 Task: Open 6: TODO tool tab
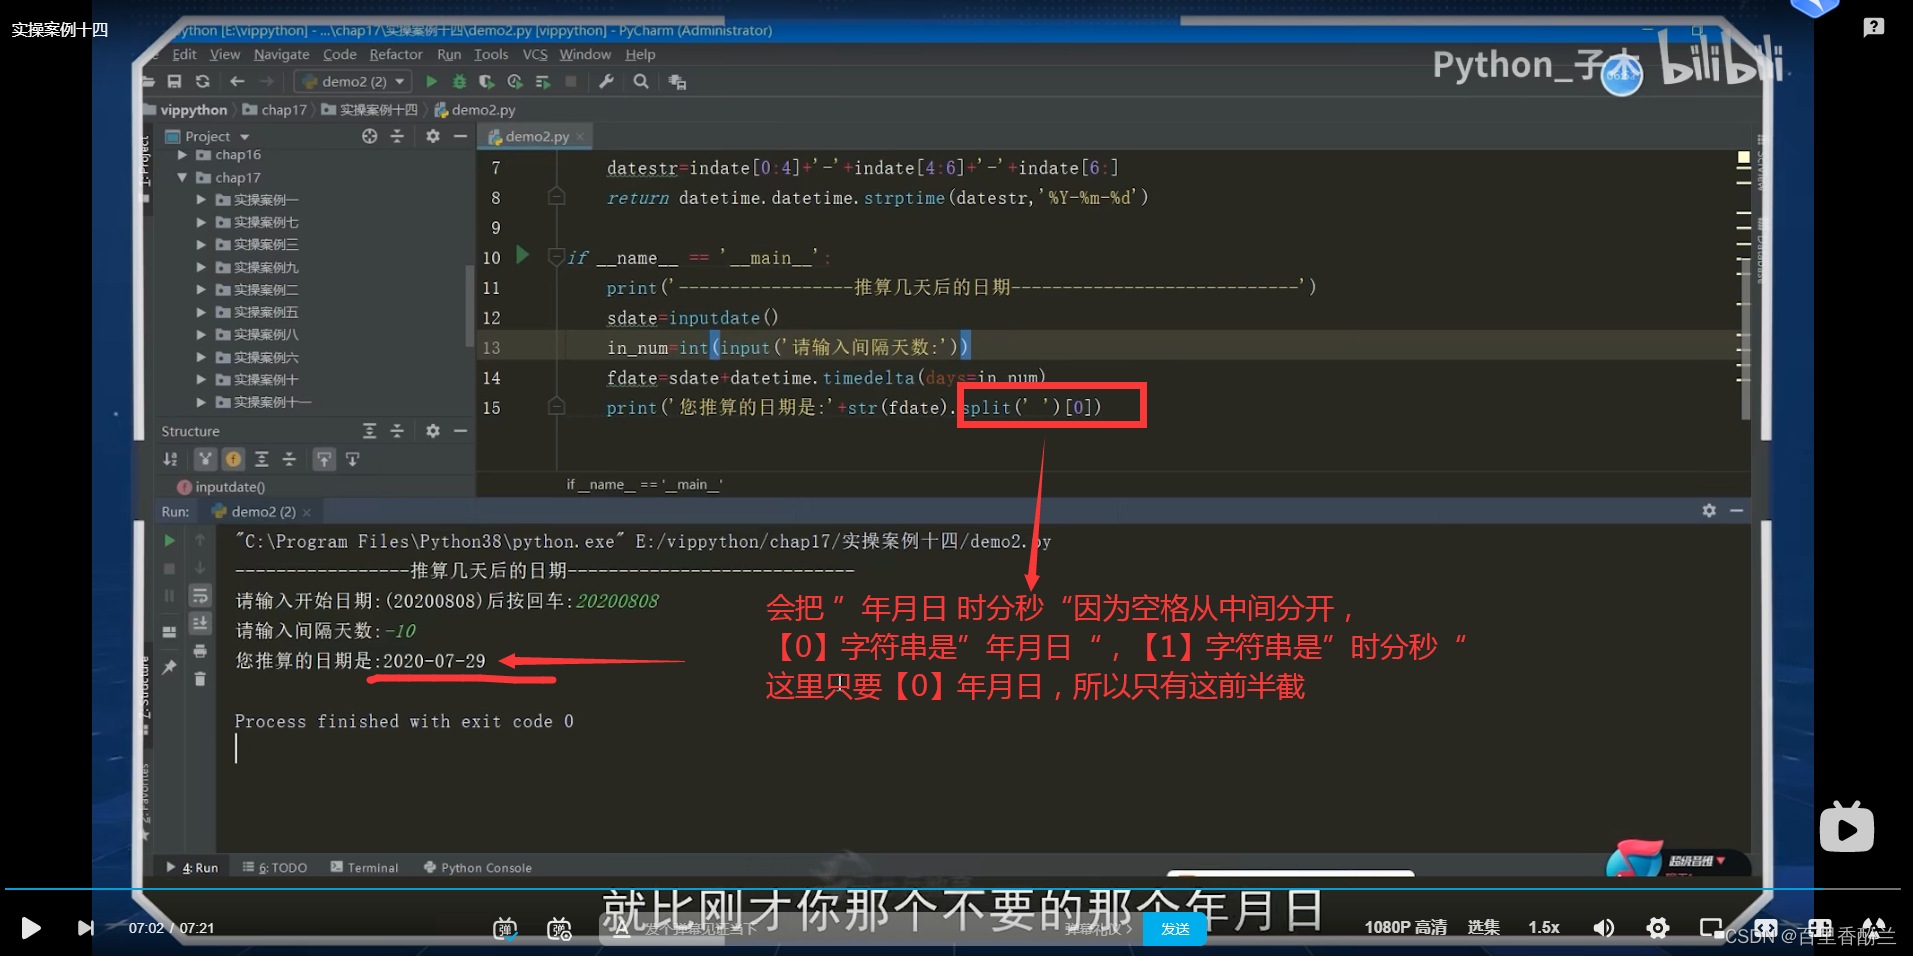(275, 867)
